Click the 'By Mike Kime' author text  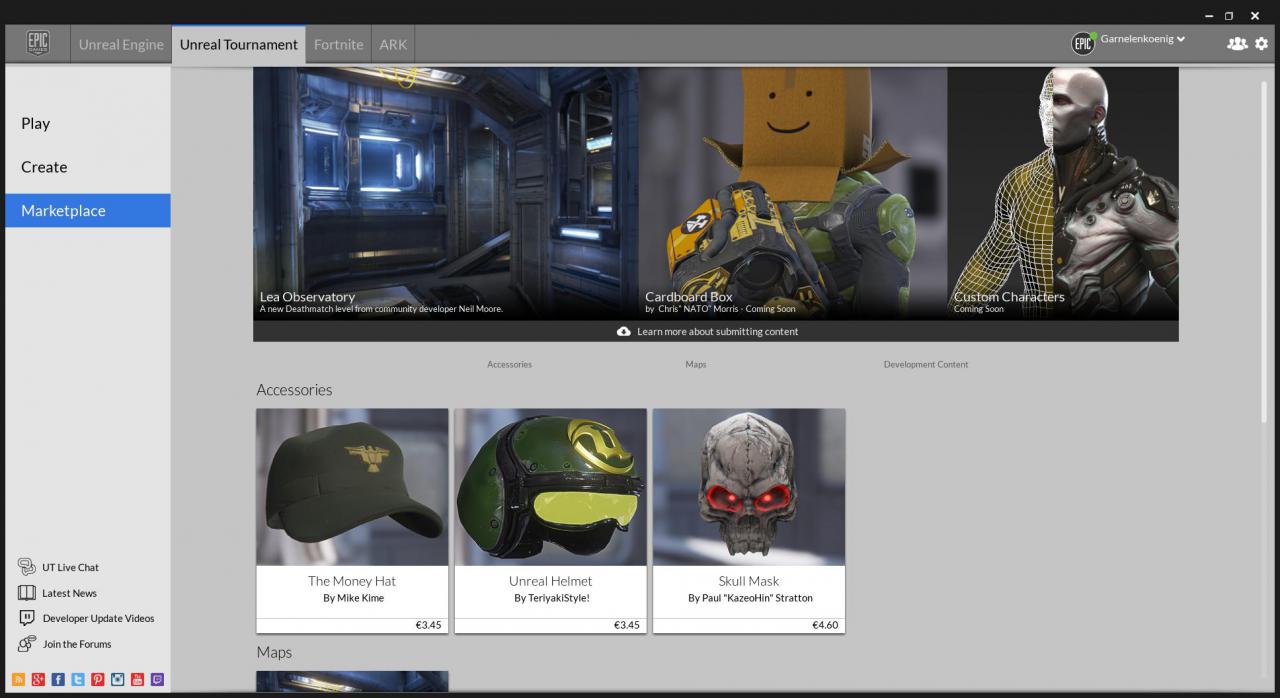(353, 598)
